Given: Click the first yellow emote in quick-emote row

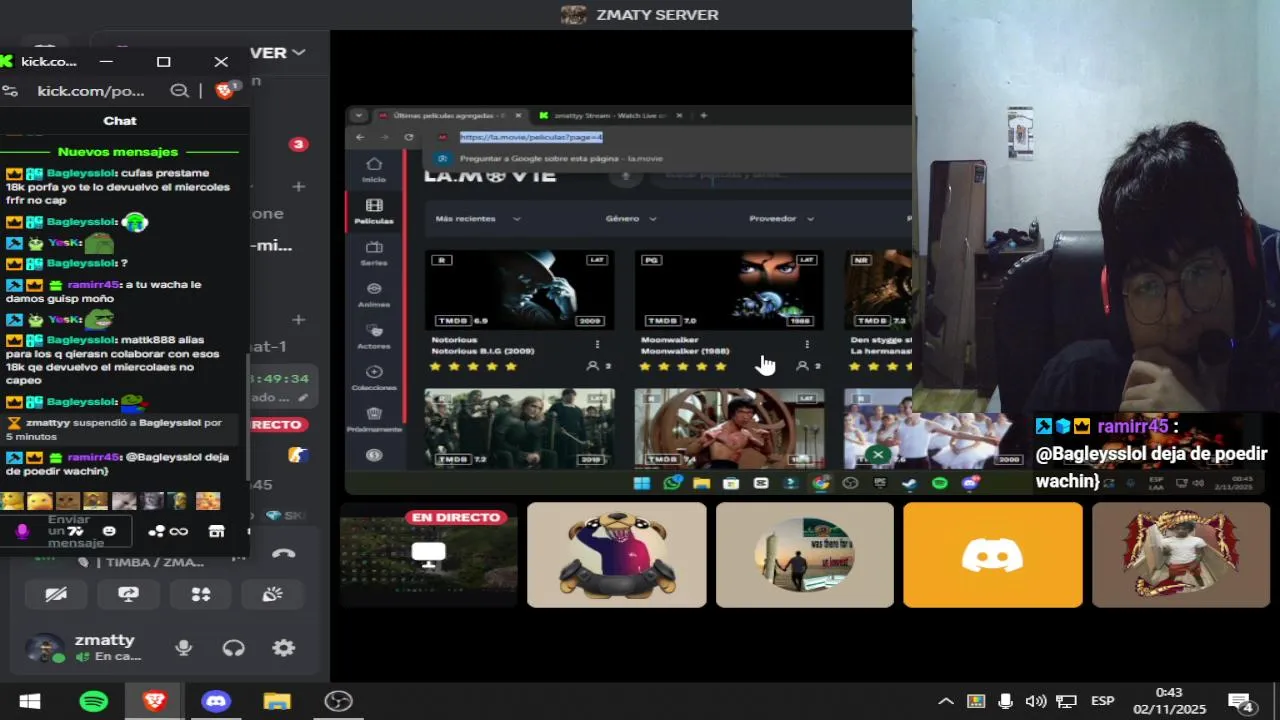Looking at the screenshot, I should 12,501.
